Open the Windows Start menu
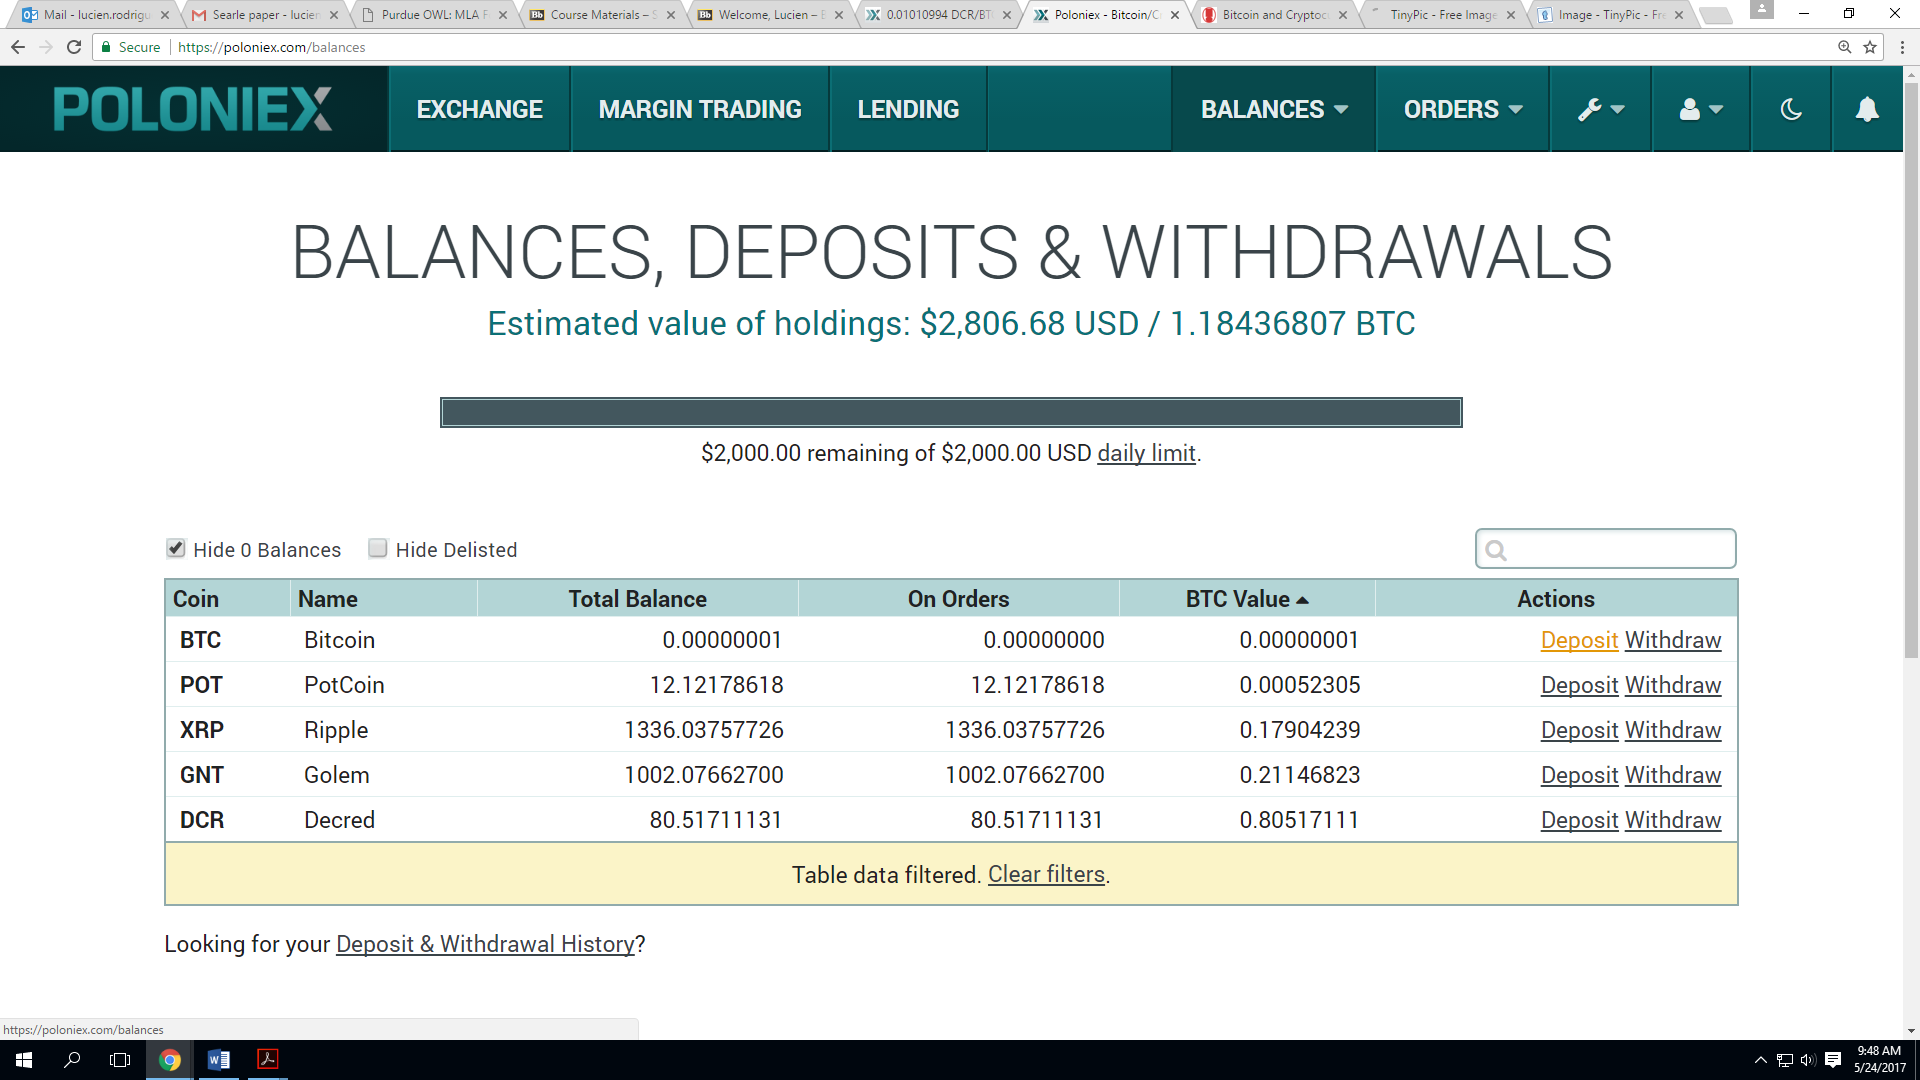This screenshot has height=1080, width=1920. click(x=24, y=1060)
